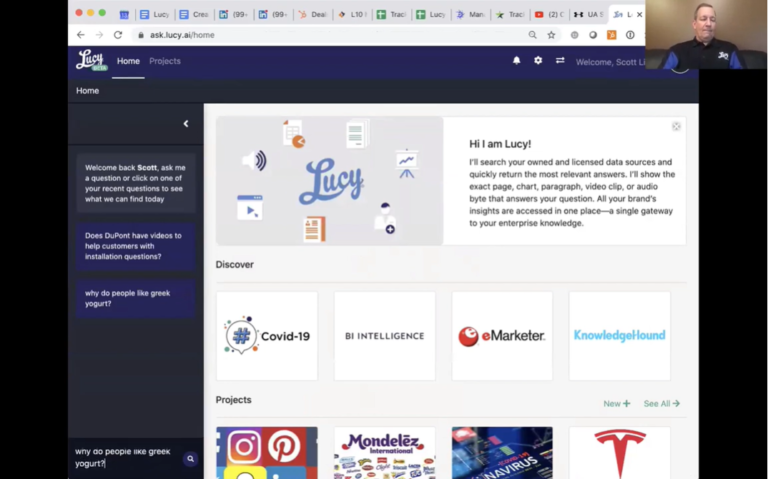The height and width of the screenshot is (479, 768).
Task: Click 'Welcome, Scott' user menu
Action: click(x=610, y=62)
